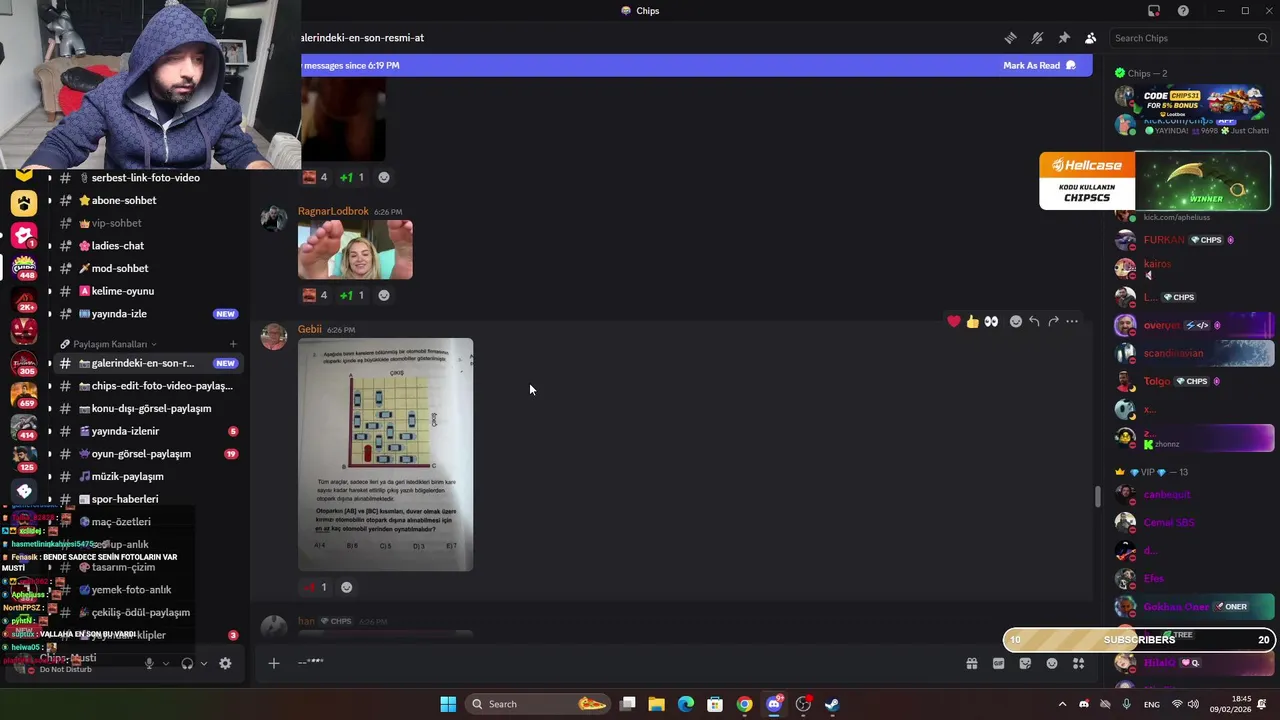Open spor-haberleri channel
Image resolution: width=1280 pixels, height=720 pixels.
pos(145,499)
